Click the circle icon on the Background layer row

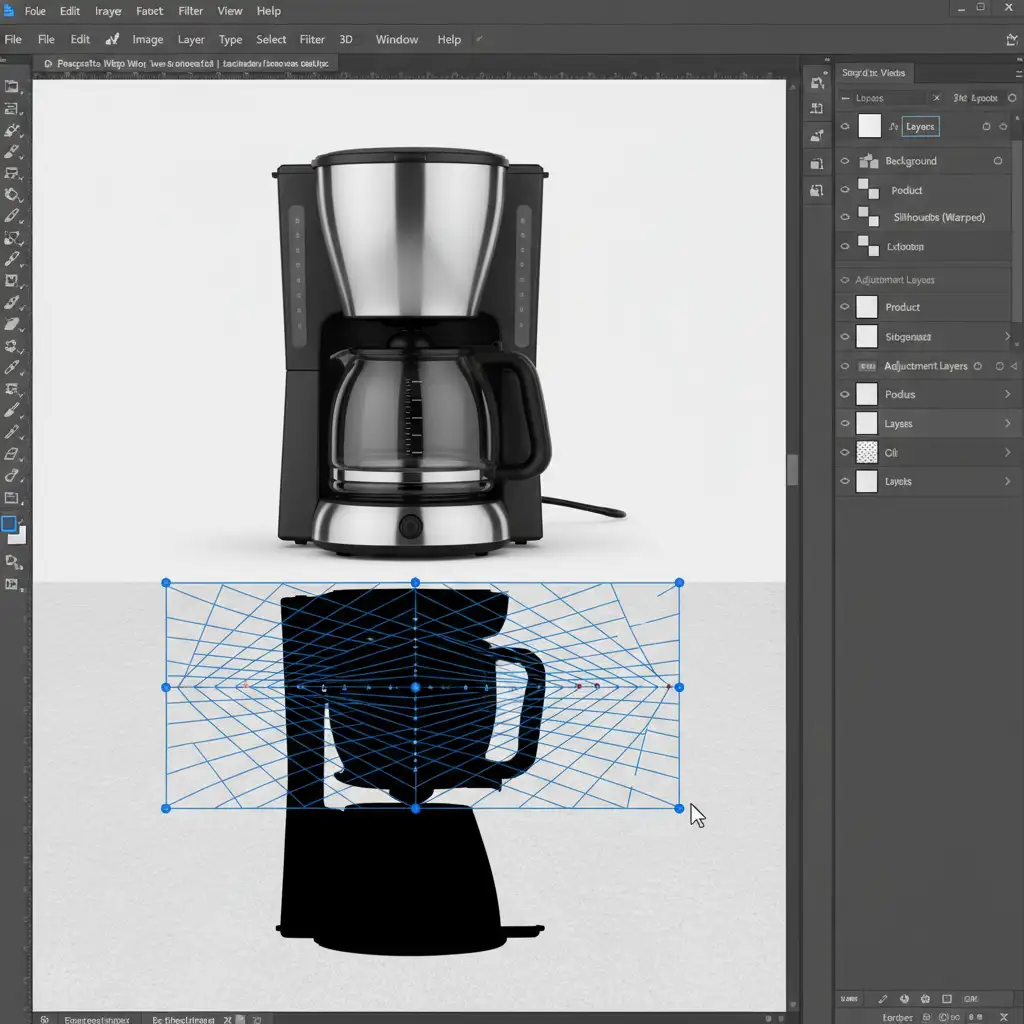pos(997,161)
